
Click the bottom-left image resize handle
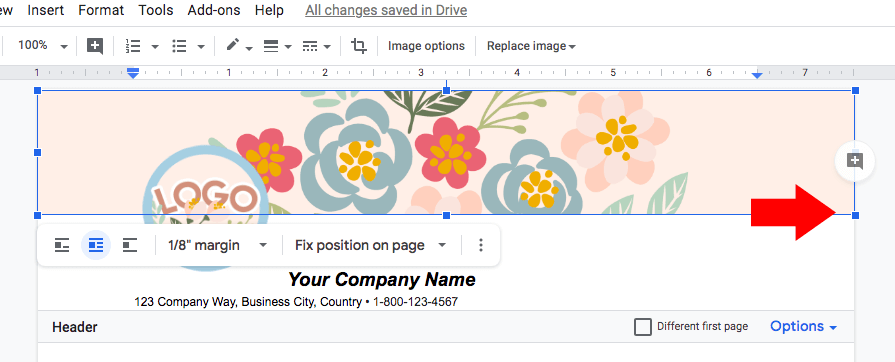(38, 215)
